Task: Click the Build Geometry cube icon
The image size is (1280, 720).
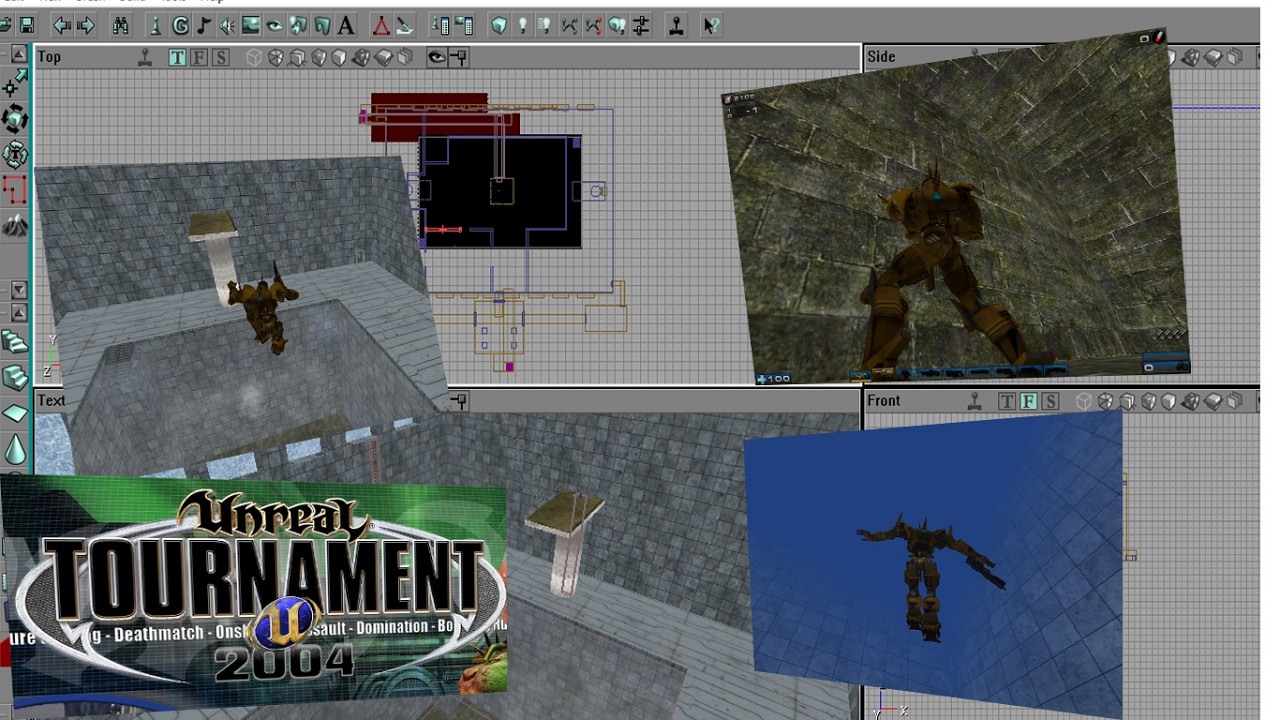Action: coord(499,25)
